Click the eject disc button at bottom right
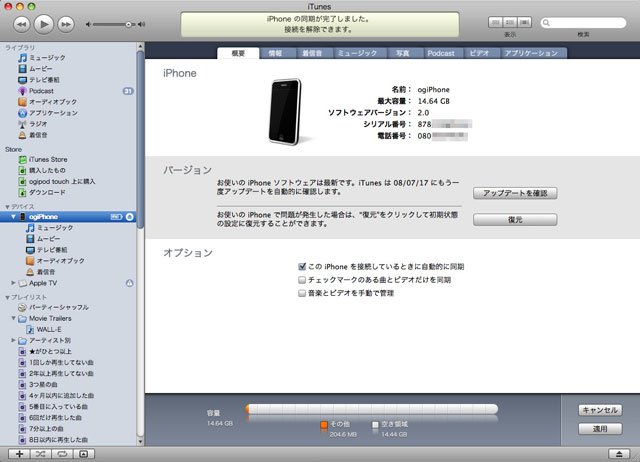640x462 pixels. [x=619, y=454]
